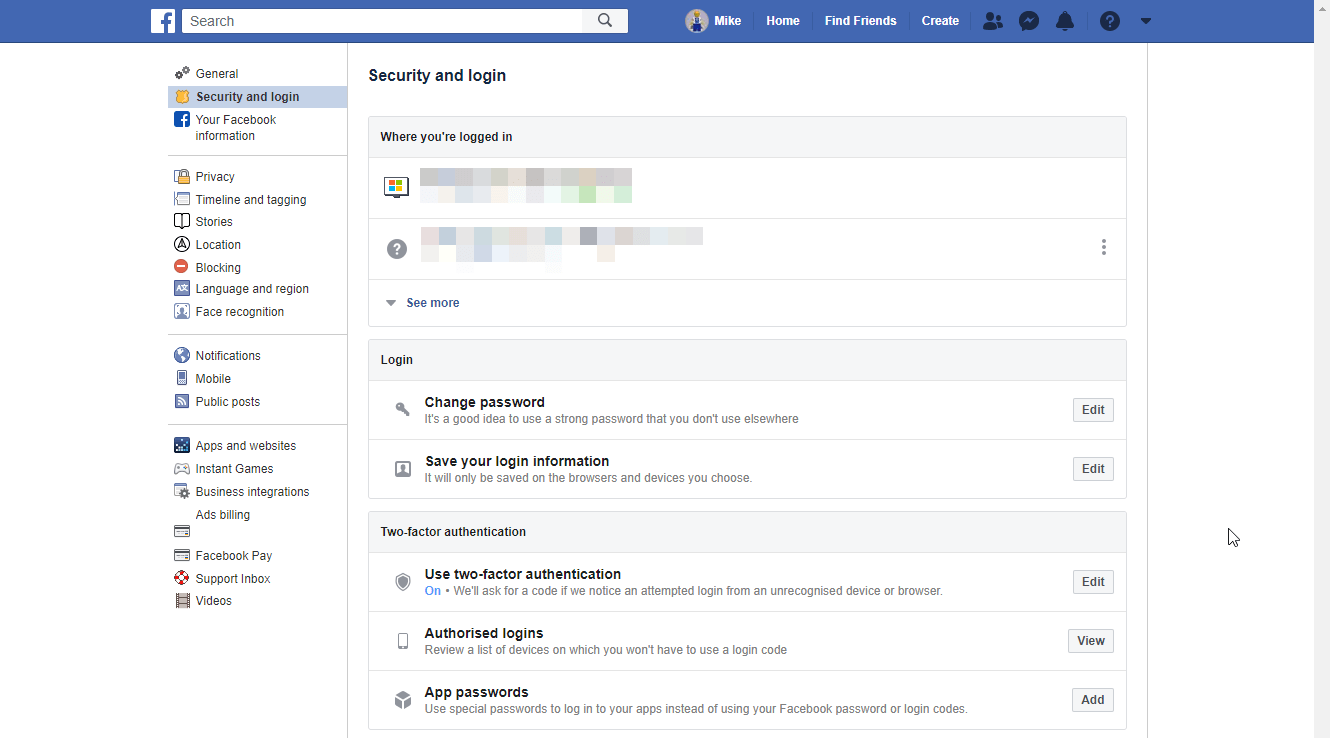Click the search magnifying glass button
The height and width of the screenshot is (738, 1330).
(x=605, y=21)
